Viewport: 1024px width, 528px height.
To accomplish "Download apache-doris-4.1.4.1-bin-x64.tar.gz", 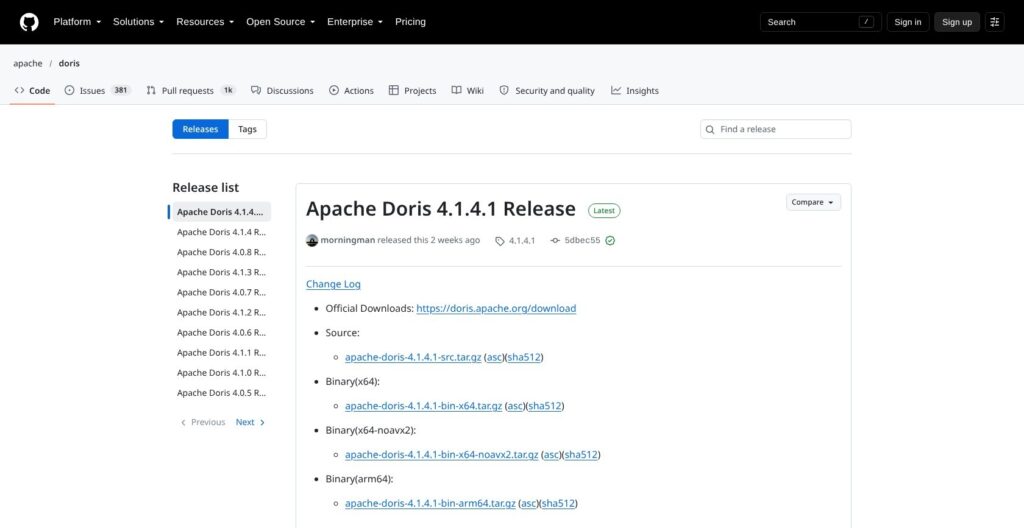I will [424, 406].
